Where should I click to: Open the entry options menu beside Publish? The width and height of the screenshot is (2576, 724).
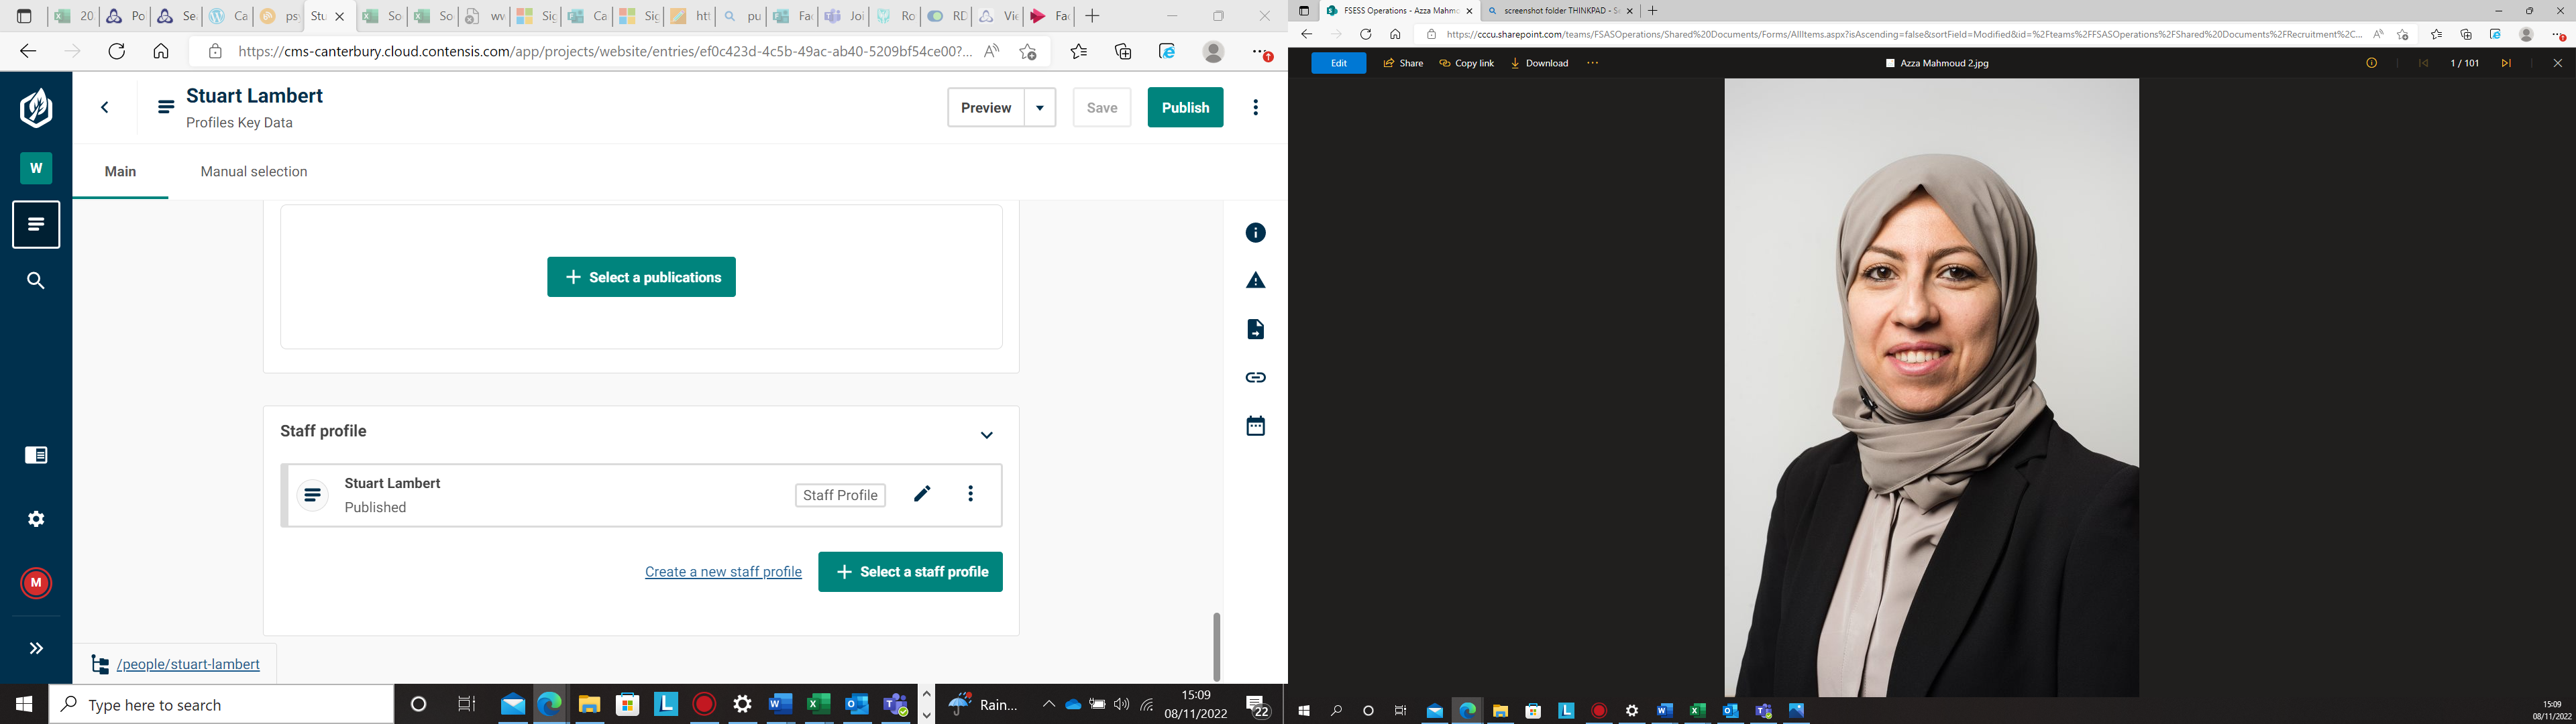pos(1255,108)
